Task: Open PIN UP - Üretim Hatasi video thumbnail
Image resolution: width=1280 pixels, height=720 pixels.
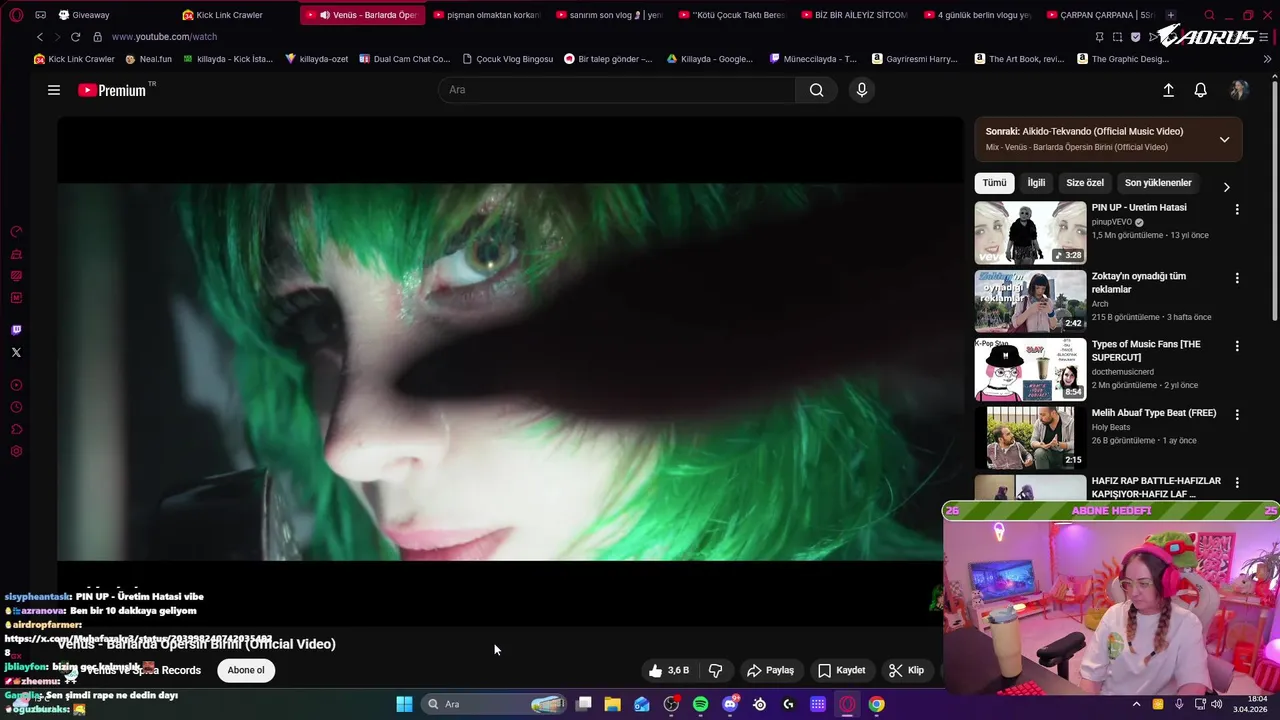Action: (1030, 232)
